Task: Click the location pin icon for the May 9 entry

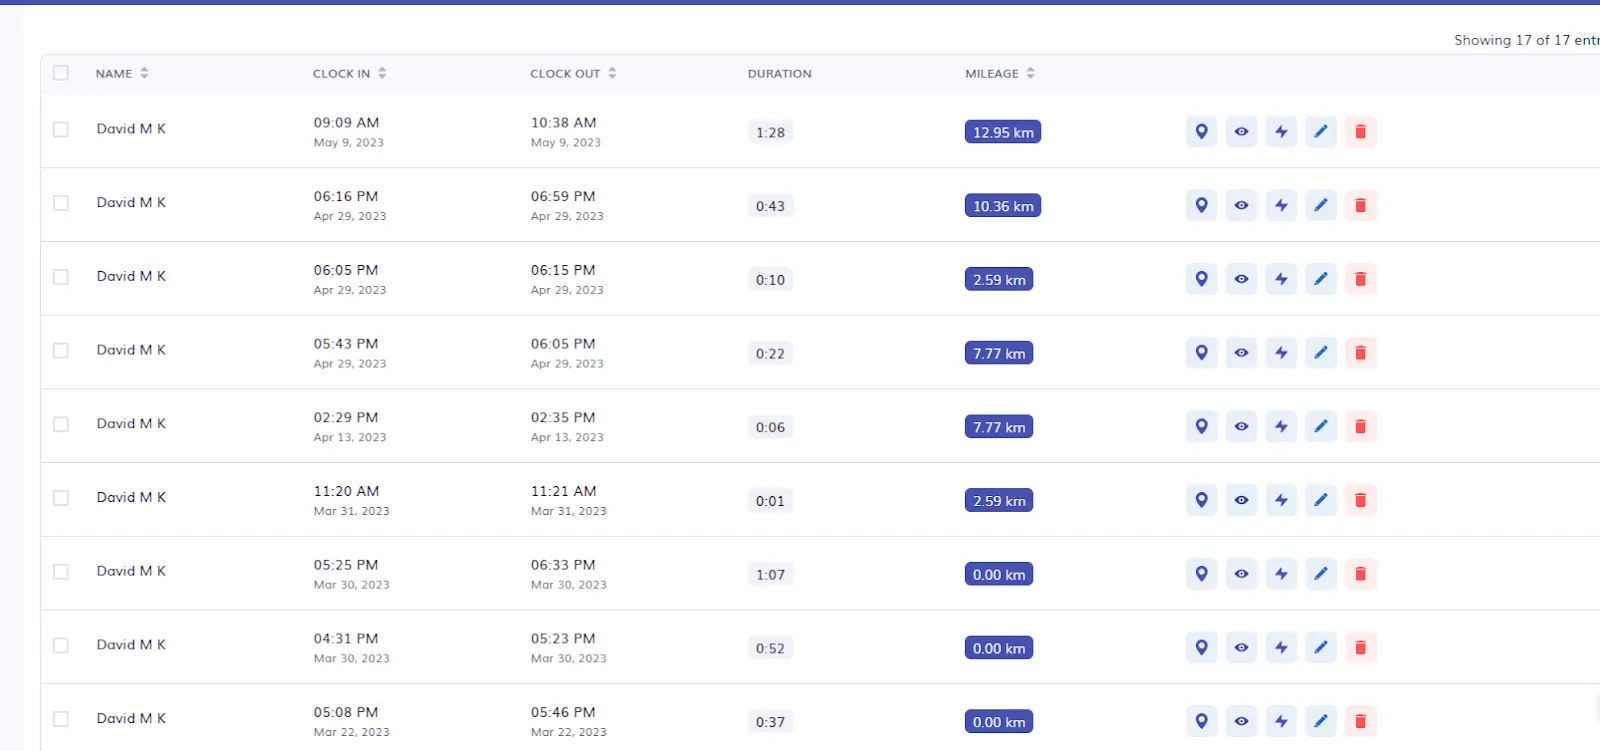Action: point(1201,132)
